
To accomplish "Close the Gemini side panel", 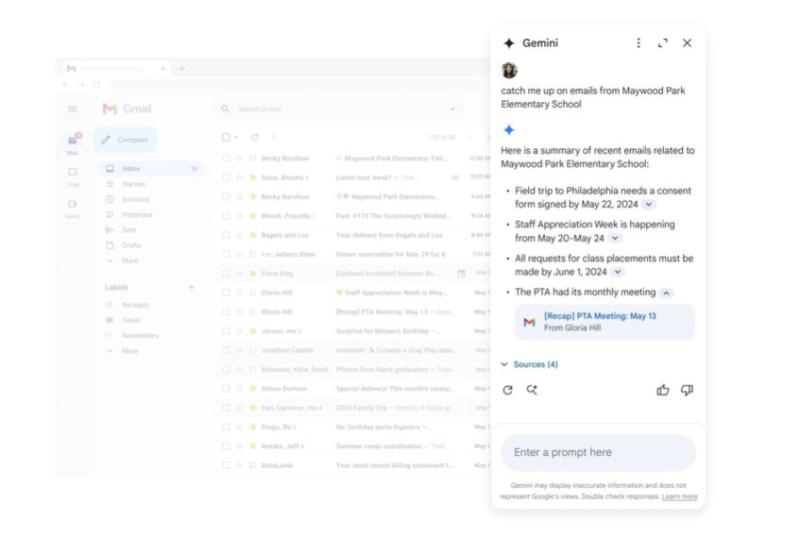I will [x=687, y=43].
